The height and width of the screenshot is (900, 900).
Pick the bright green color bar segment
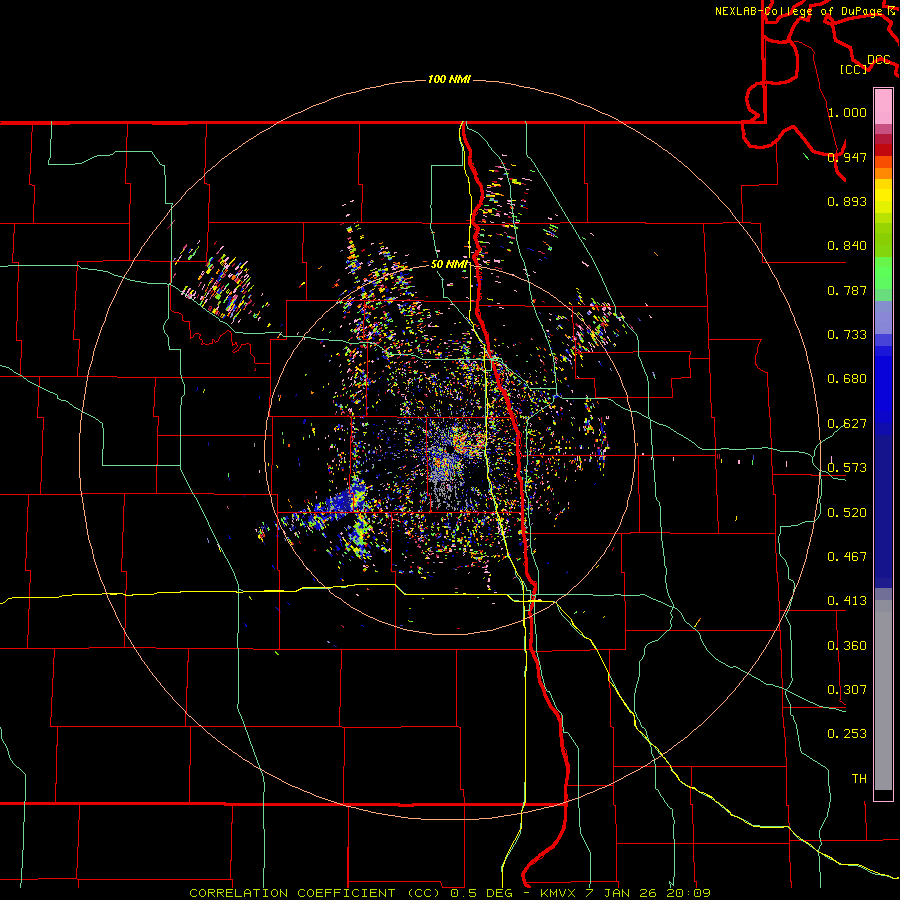coord(883,273)
